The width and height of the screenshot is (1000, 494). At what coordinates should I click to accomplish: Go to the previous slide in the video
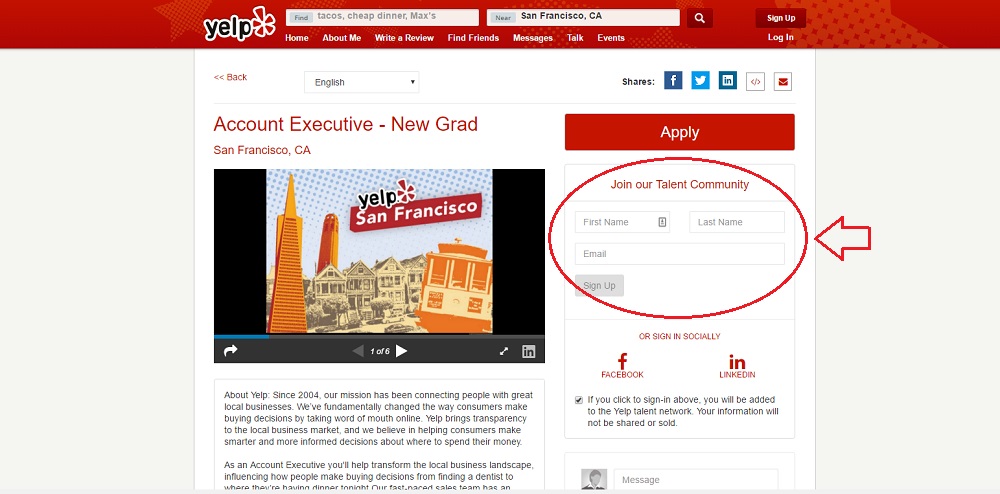pyautogui.click(x=358, y=351)
